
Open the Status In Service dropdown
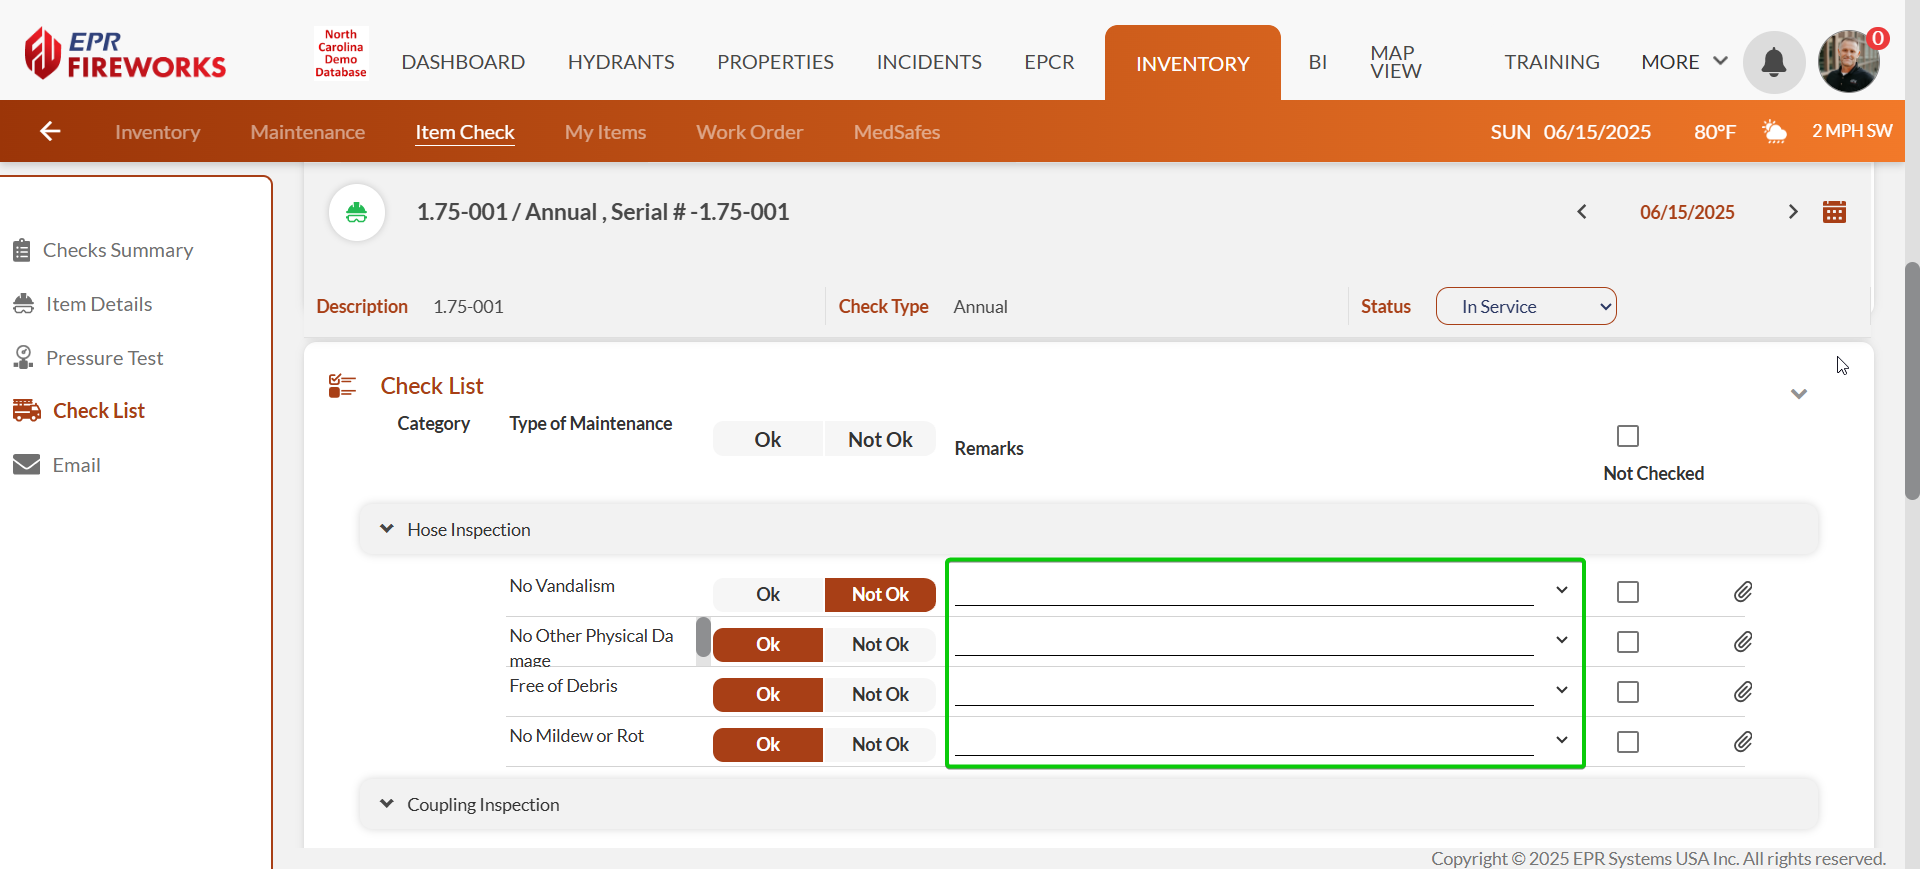(1526, 307)
